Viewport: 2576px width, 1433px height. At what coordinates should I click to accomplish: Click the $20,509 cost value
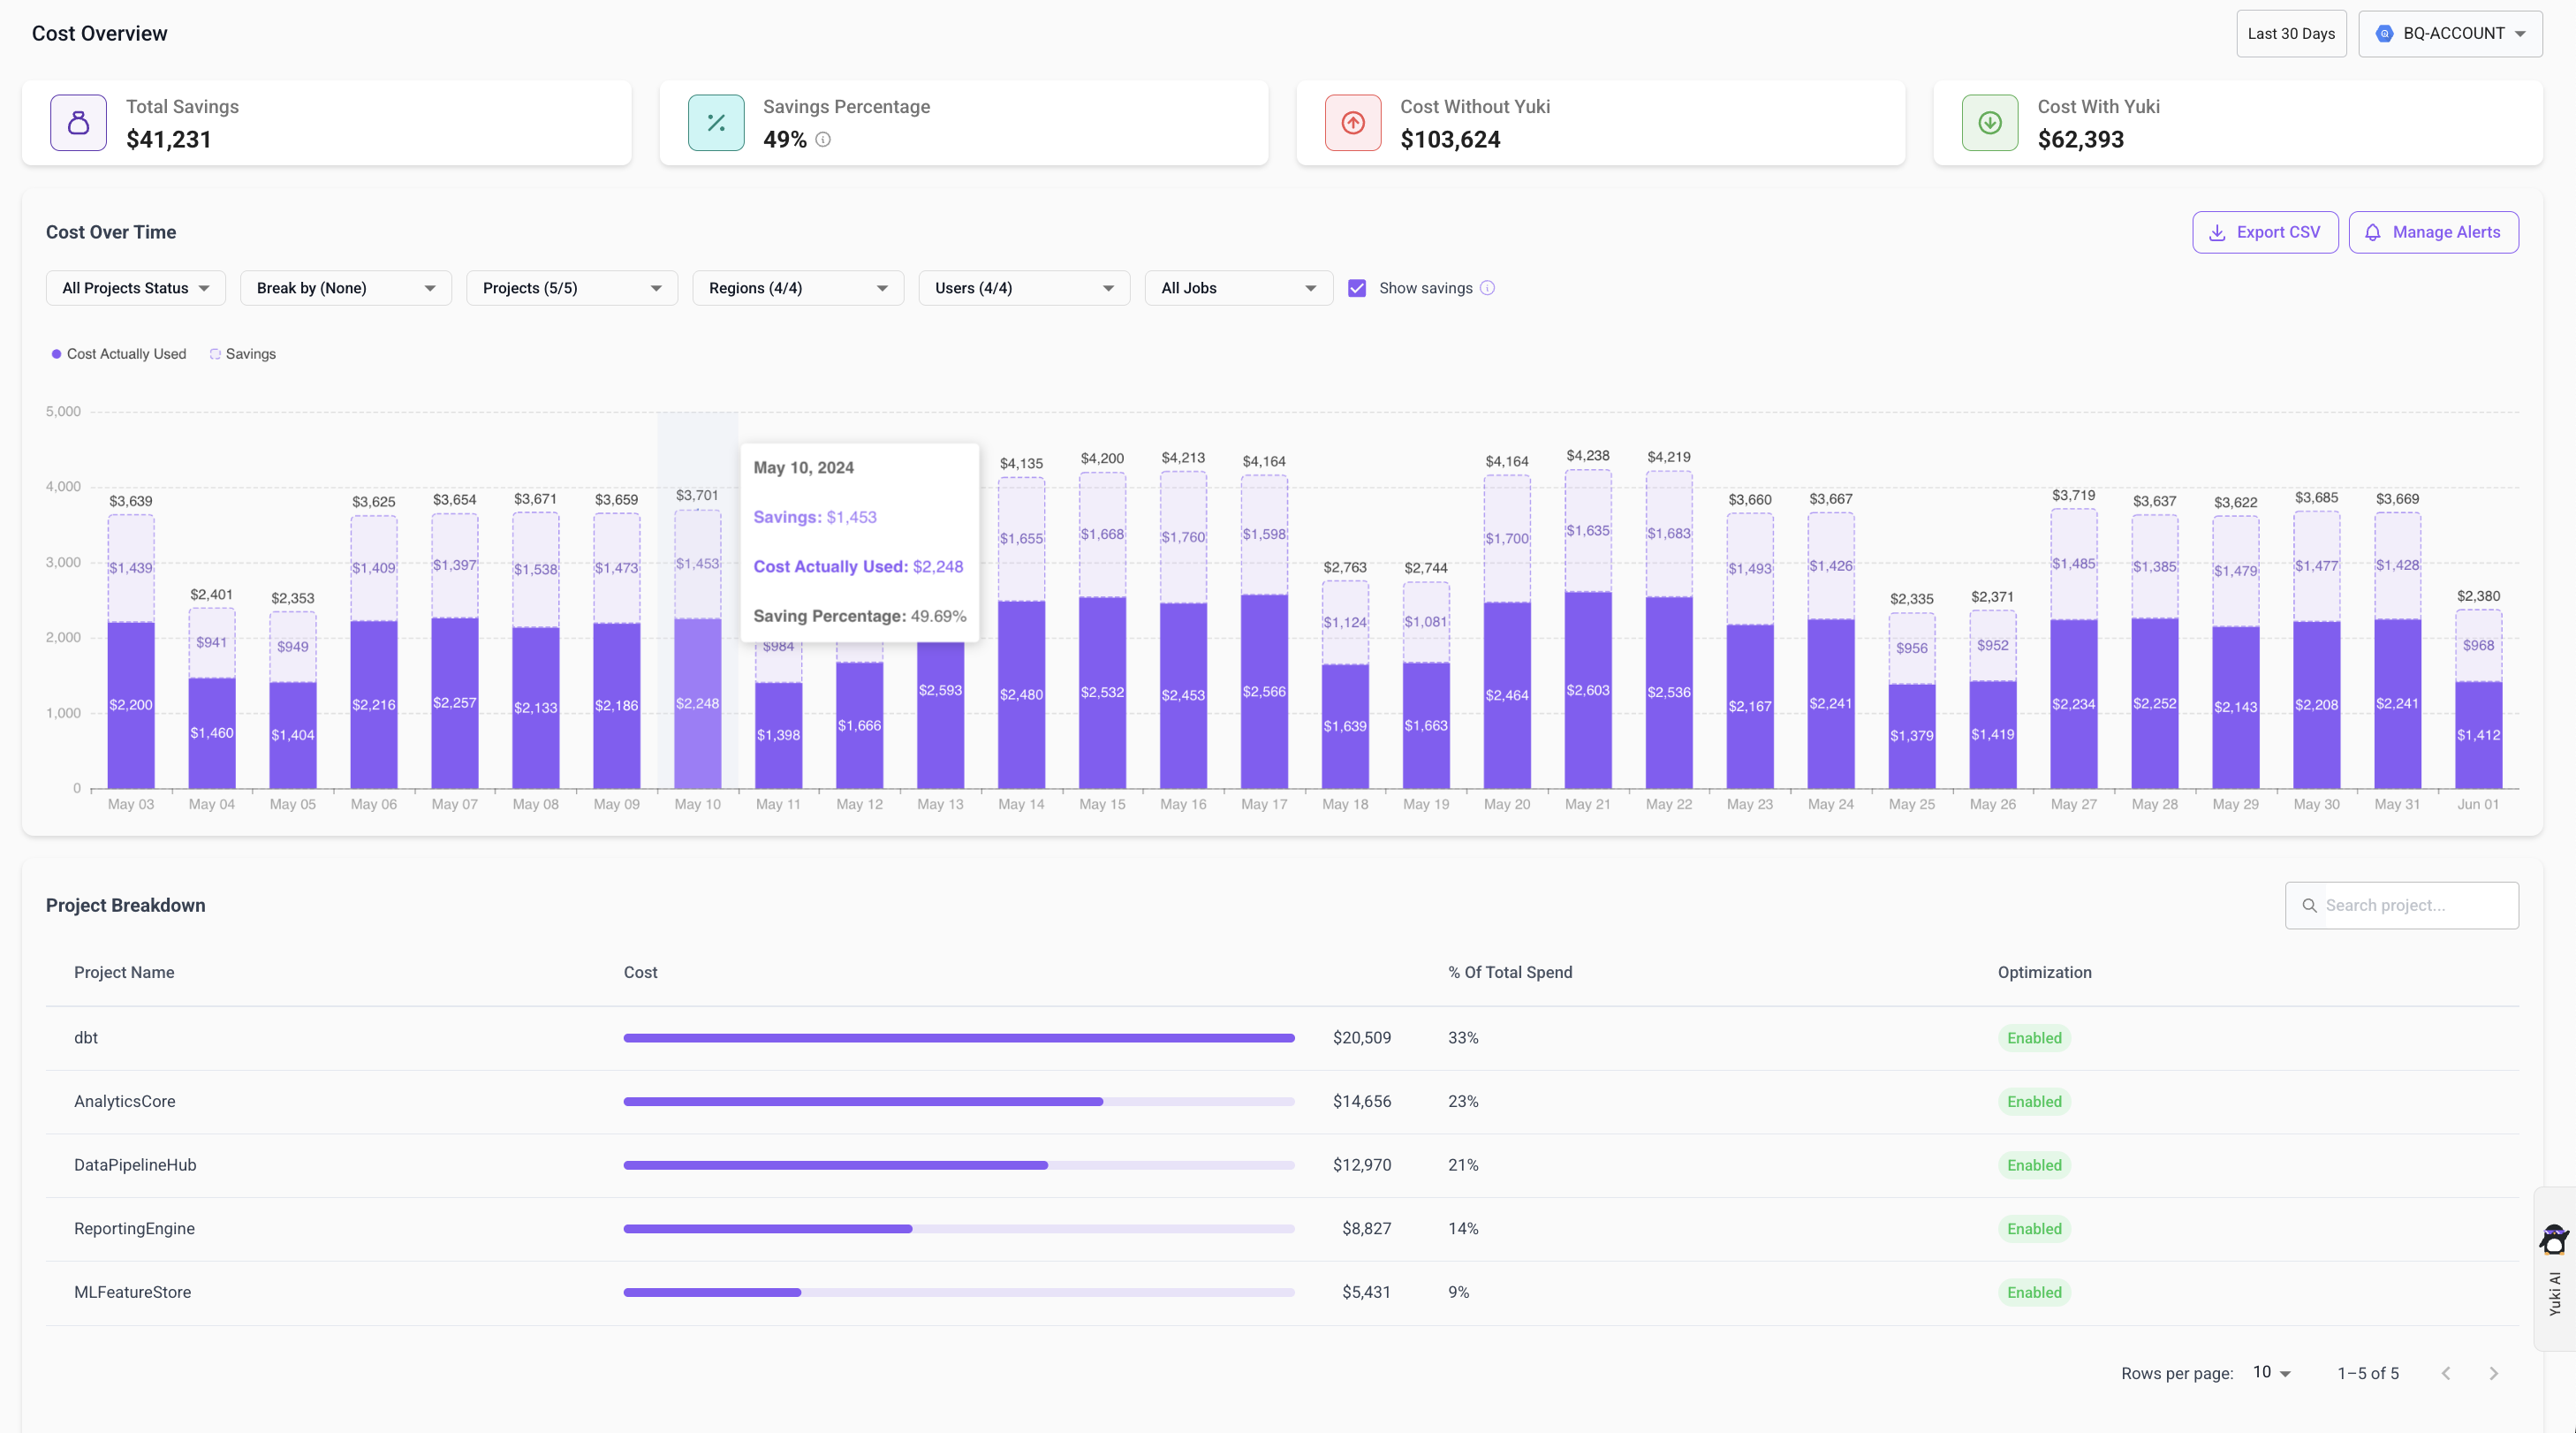coord(1361,1038)
